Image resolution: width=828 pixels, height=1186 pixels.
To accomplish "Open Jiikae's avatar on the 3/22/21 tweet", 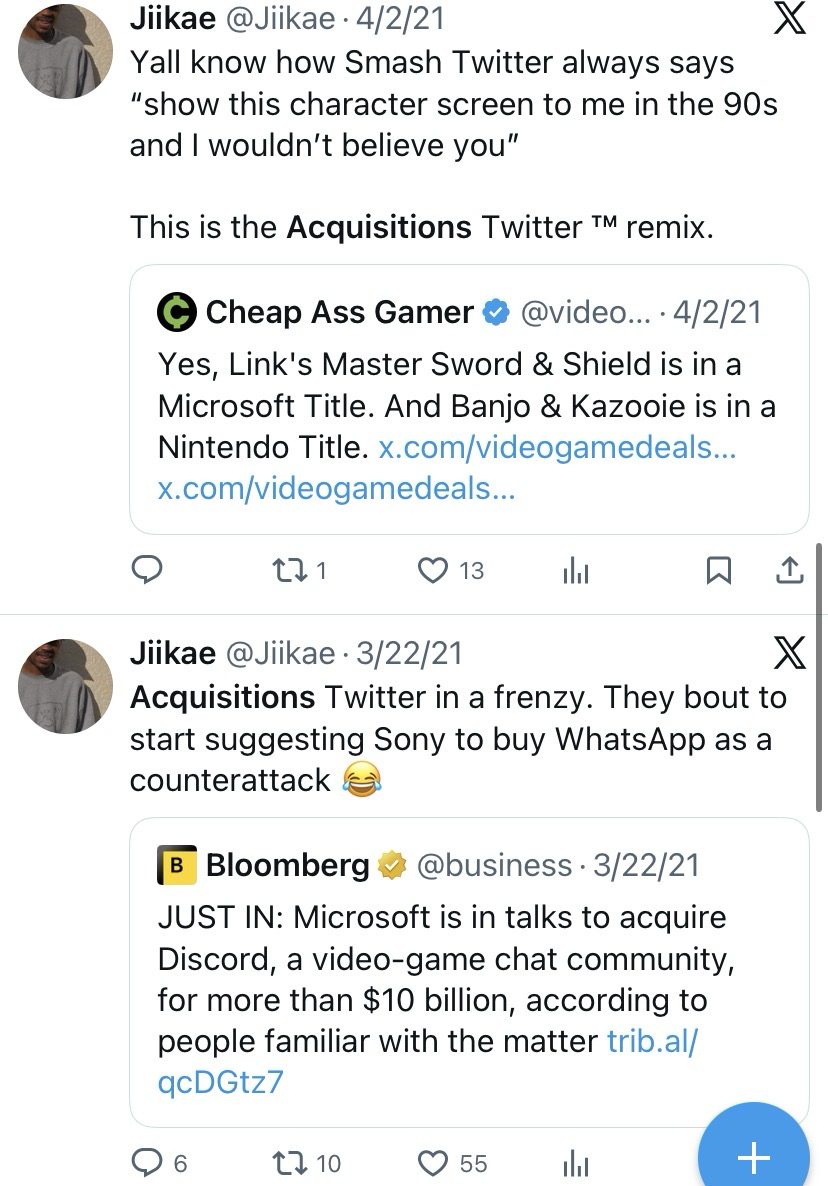I will pos(66,686).
